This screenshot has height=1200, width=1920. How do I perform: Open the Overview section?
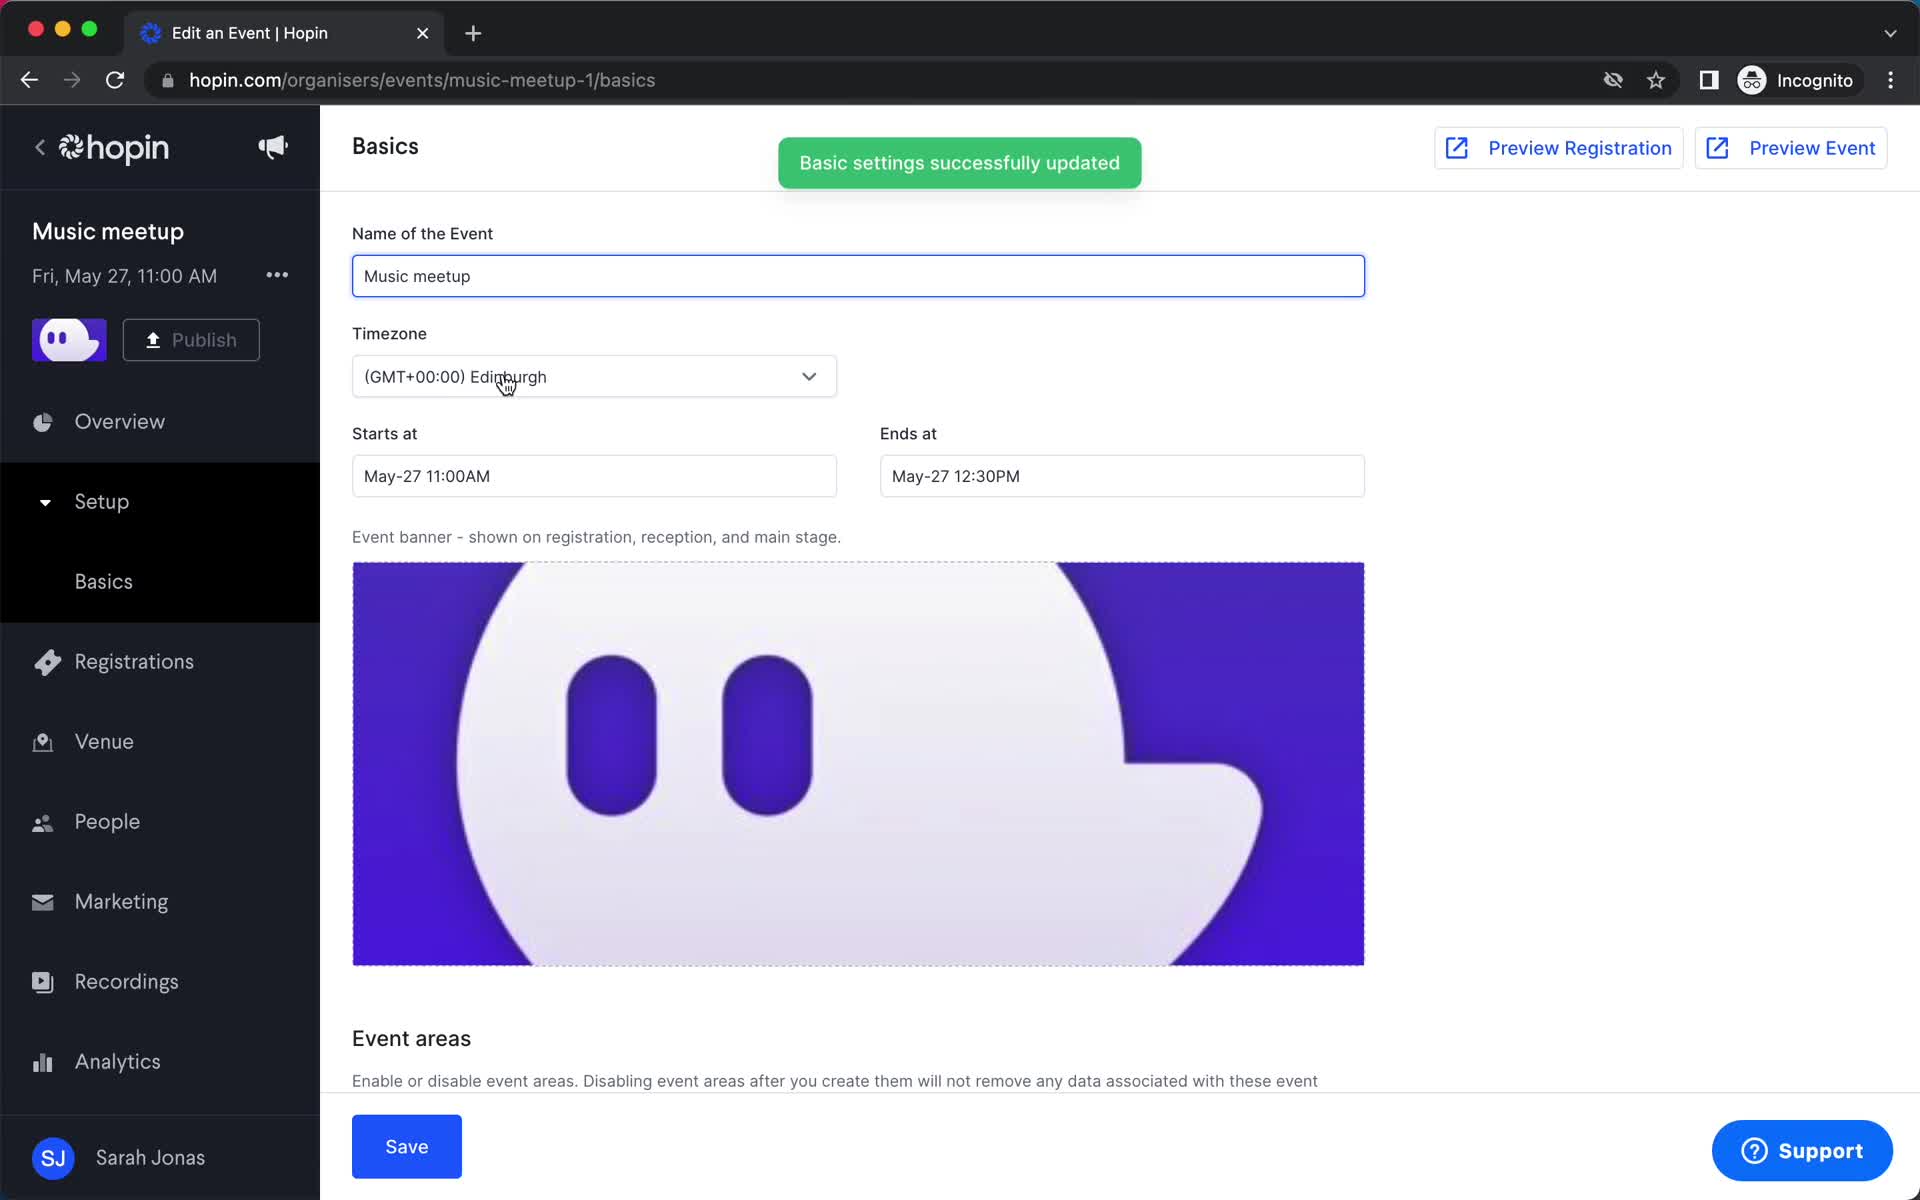(x=120, y=422)
